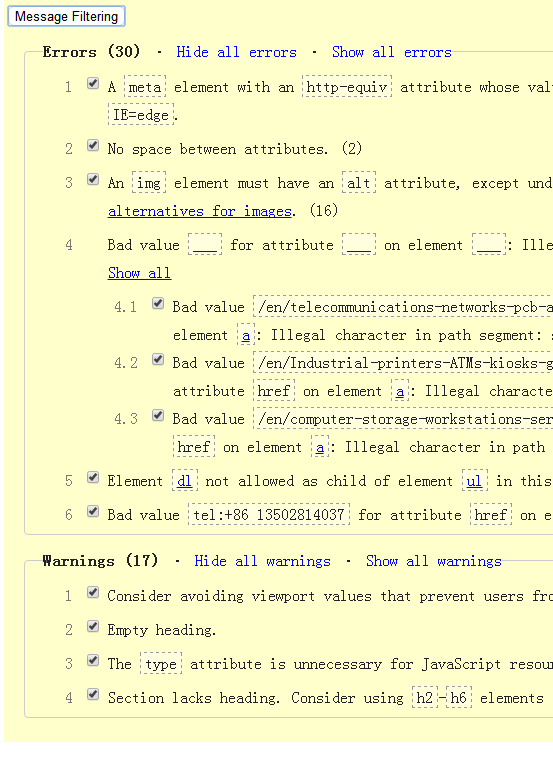Click Hide all warnings link

262,561
